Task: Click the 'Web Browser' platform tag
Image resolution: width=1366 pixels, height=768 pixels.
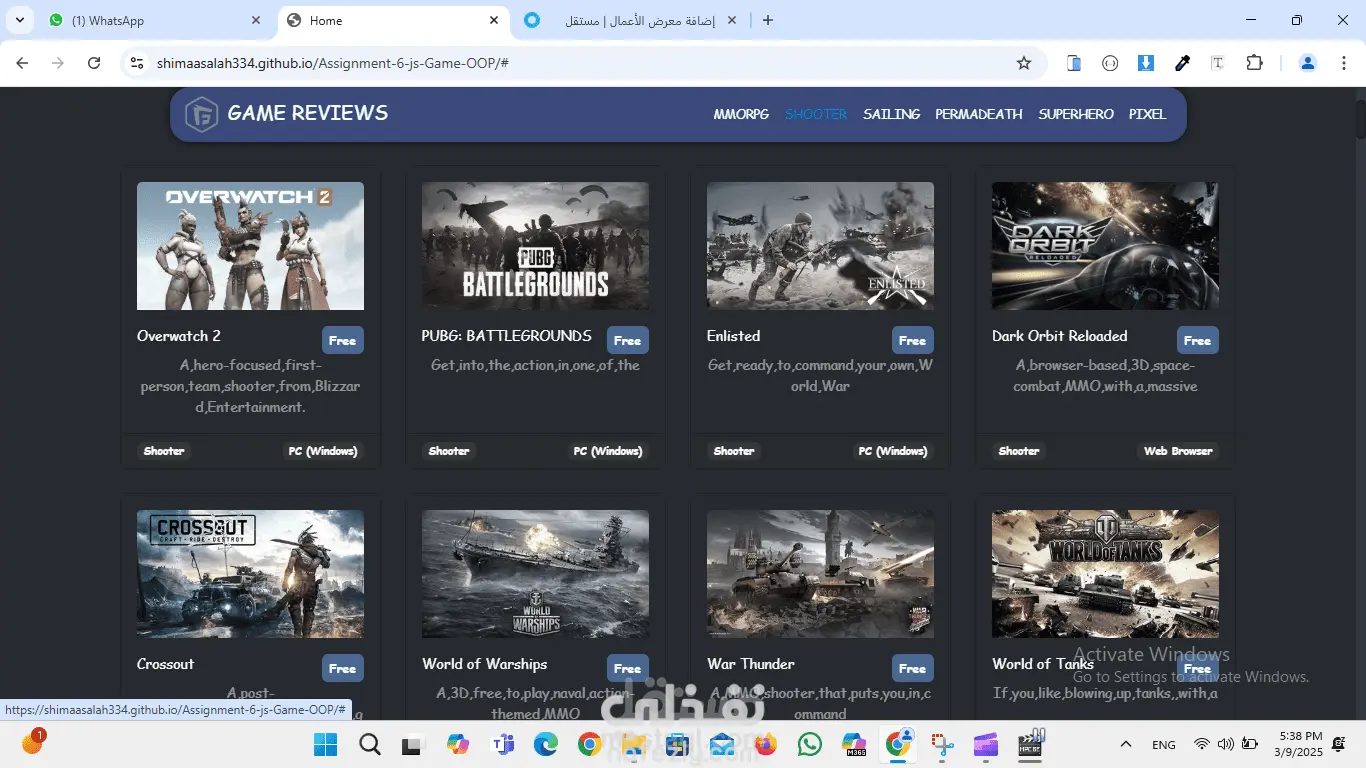Action: tap(1178, 451)
